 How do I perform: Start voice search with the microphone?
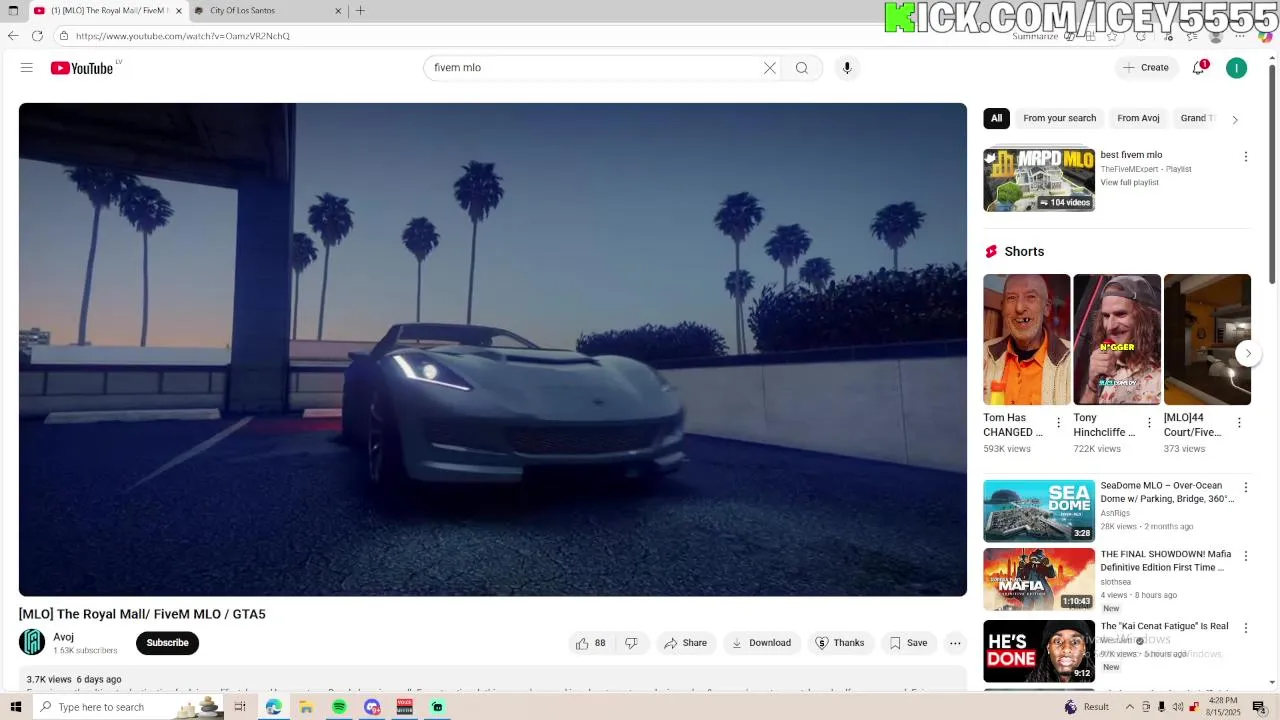pyautogui.click(x=847, y=68)
